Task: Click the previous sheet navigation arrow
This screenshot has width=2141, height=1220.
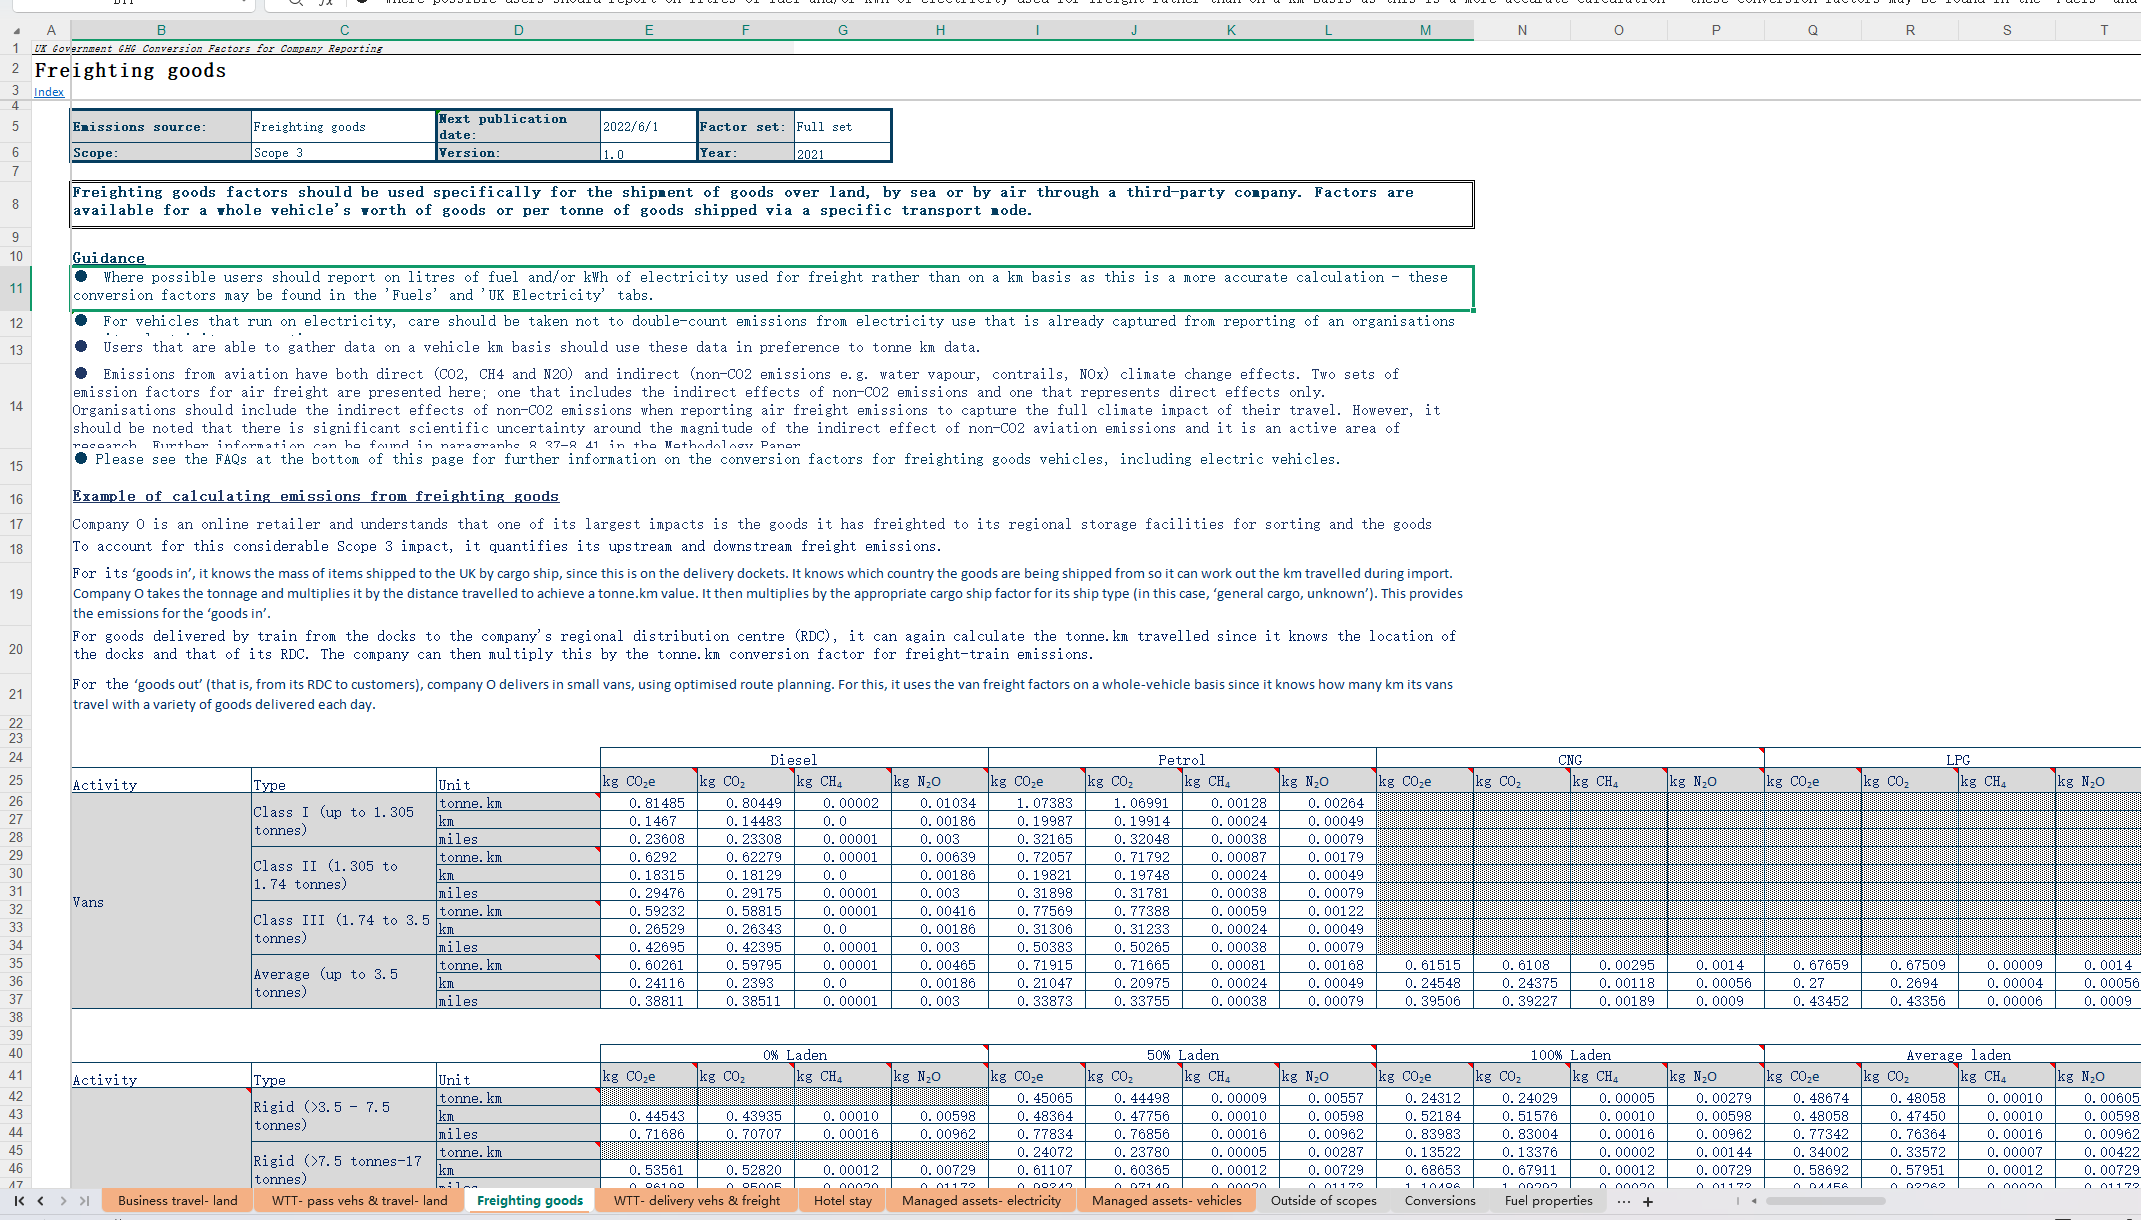Action: 40,1201
